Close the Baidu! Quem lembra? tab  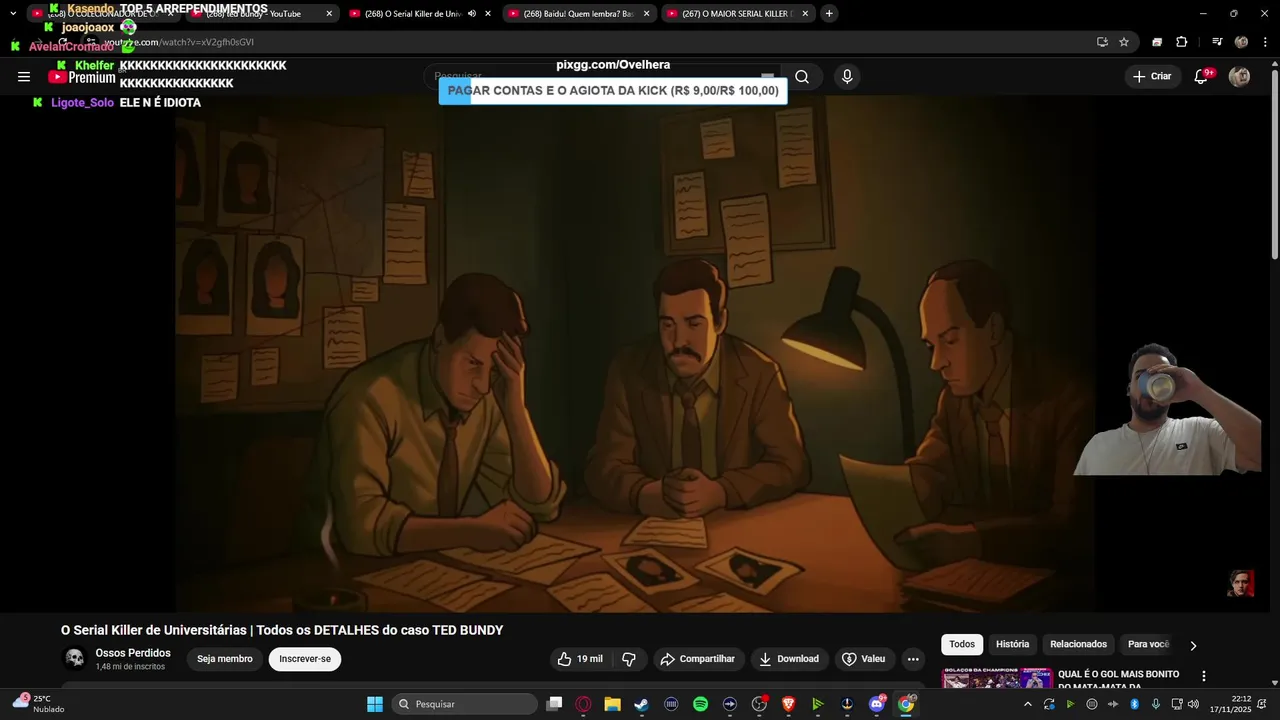646,13
